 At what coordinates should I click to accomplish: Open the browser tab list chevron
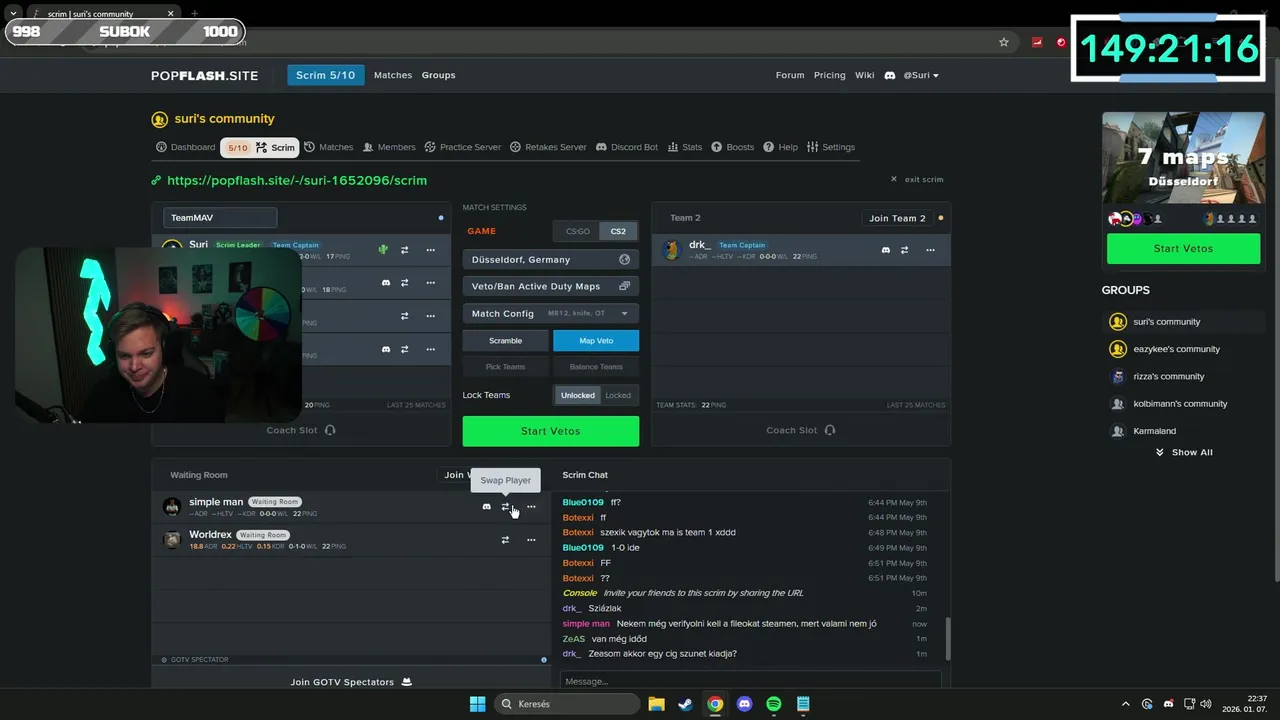13,14
